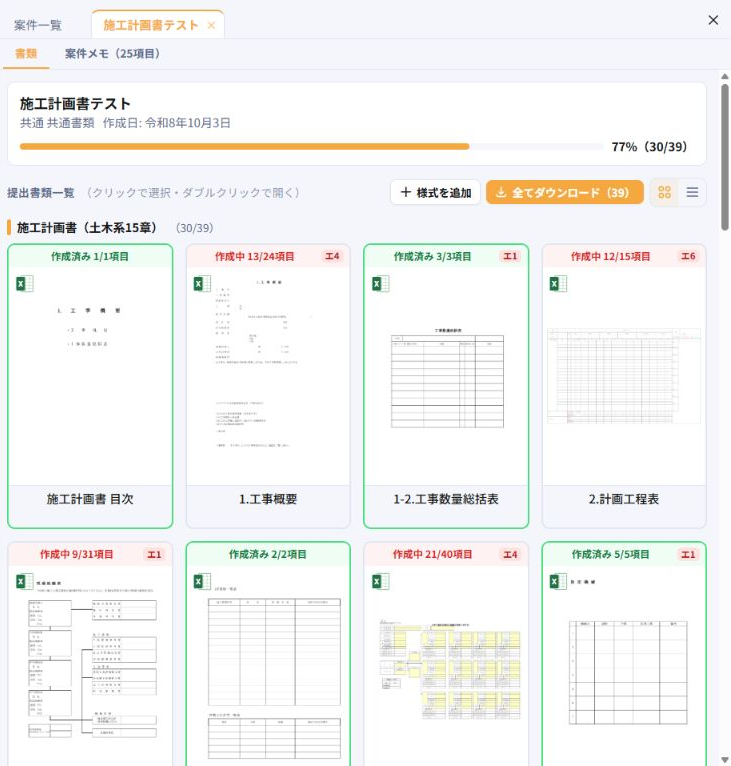Click エ4 badge on 1.工事概要 card
731x766 pixels.
click(332, 256)
